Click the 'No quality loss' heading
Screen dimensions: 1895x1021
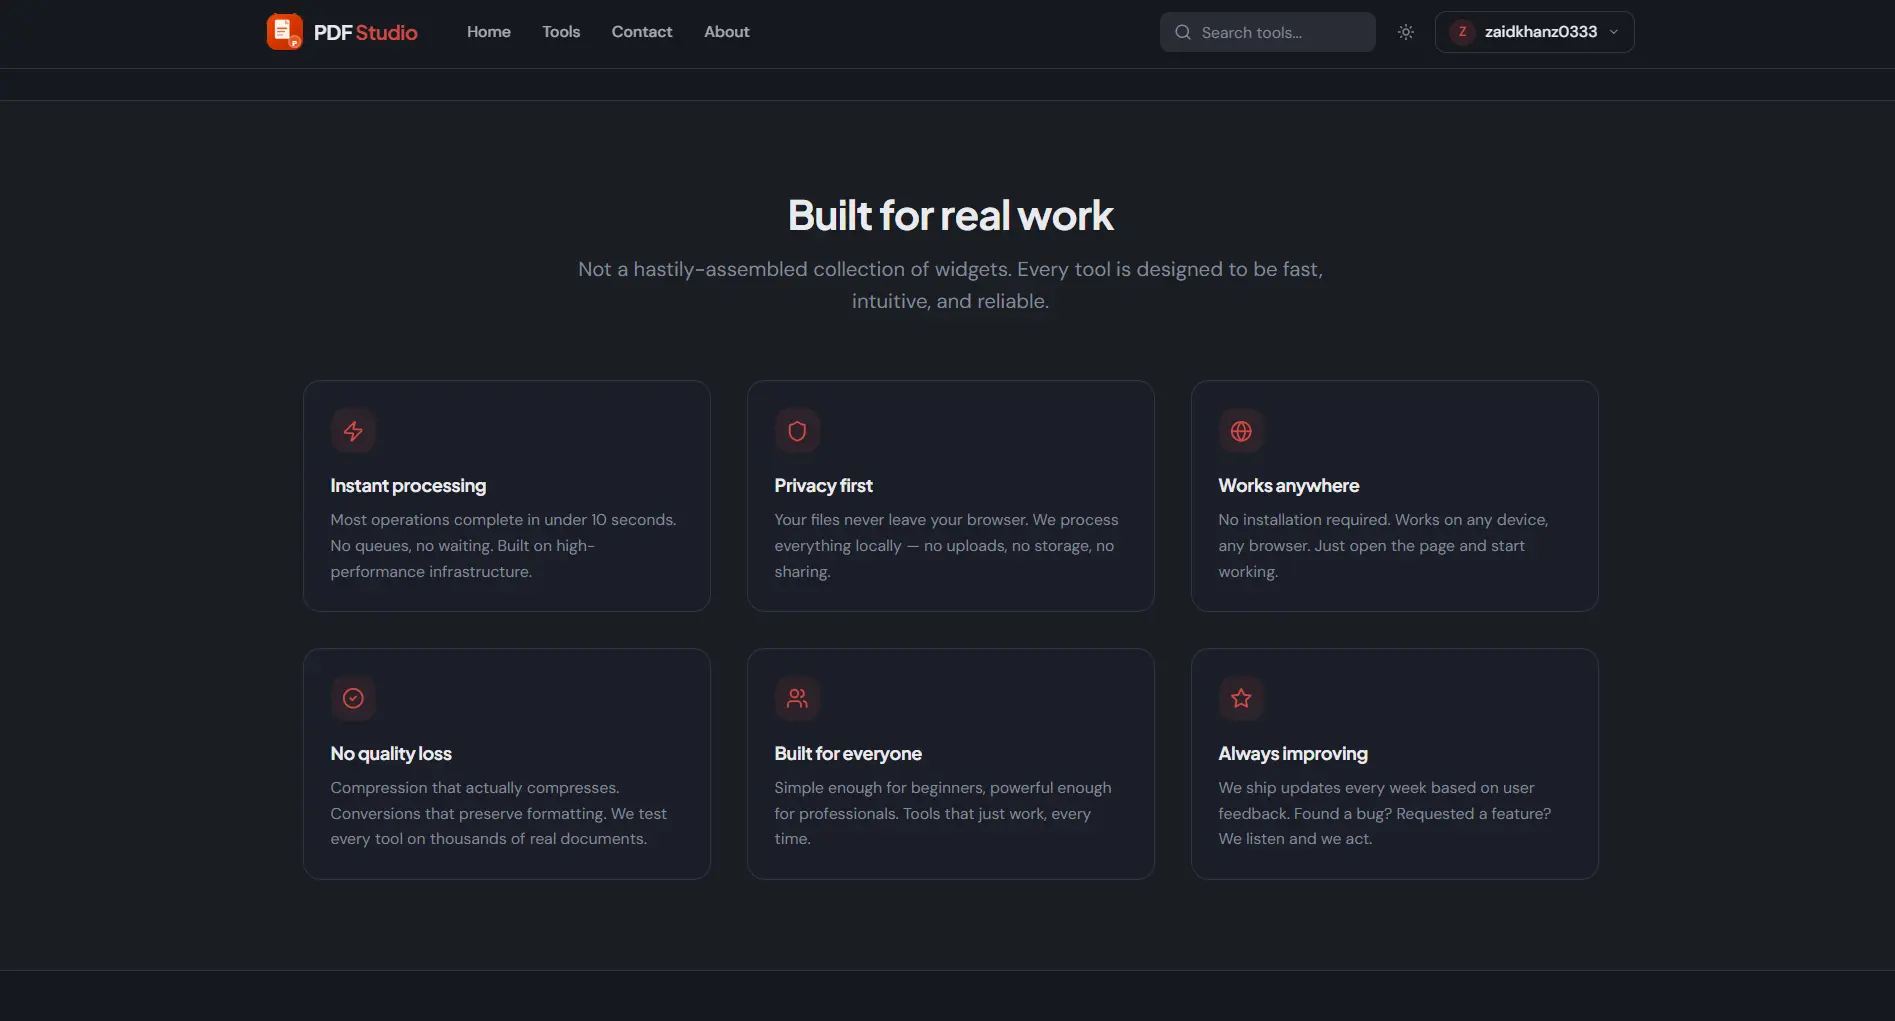click(x=391, y=754)
